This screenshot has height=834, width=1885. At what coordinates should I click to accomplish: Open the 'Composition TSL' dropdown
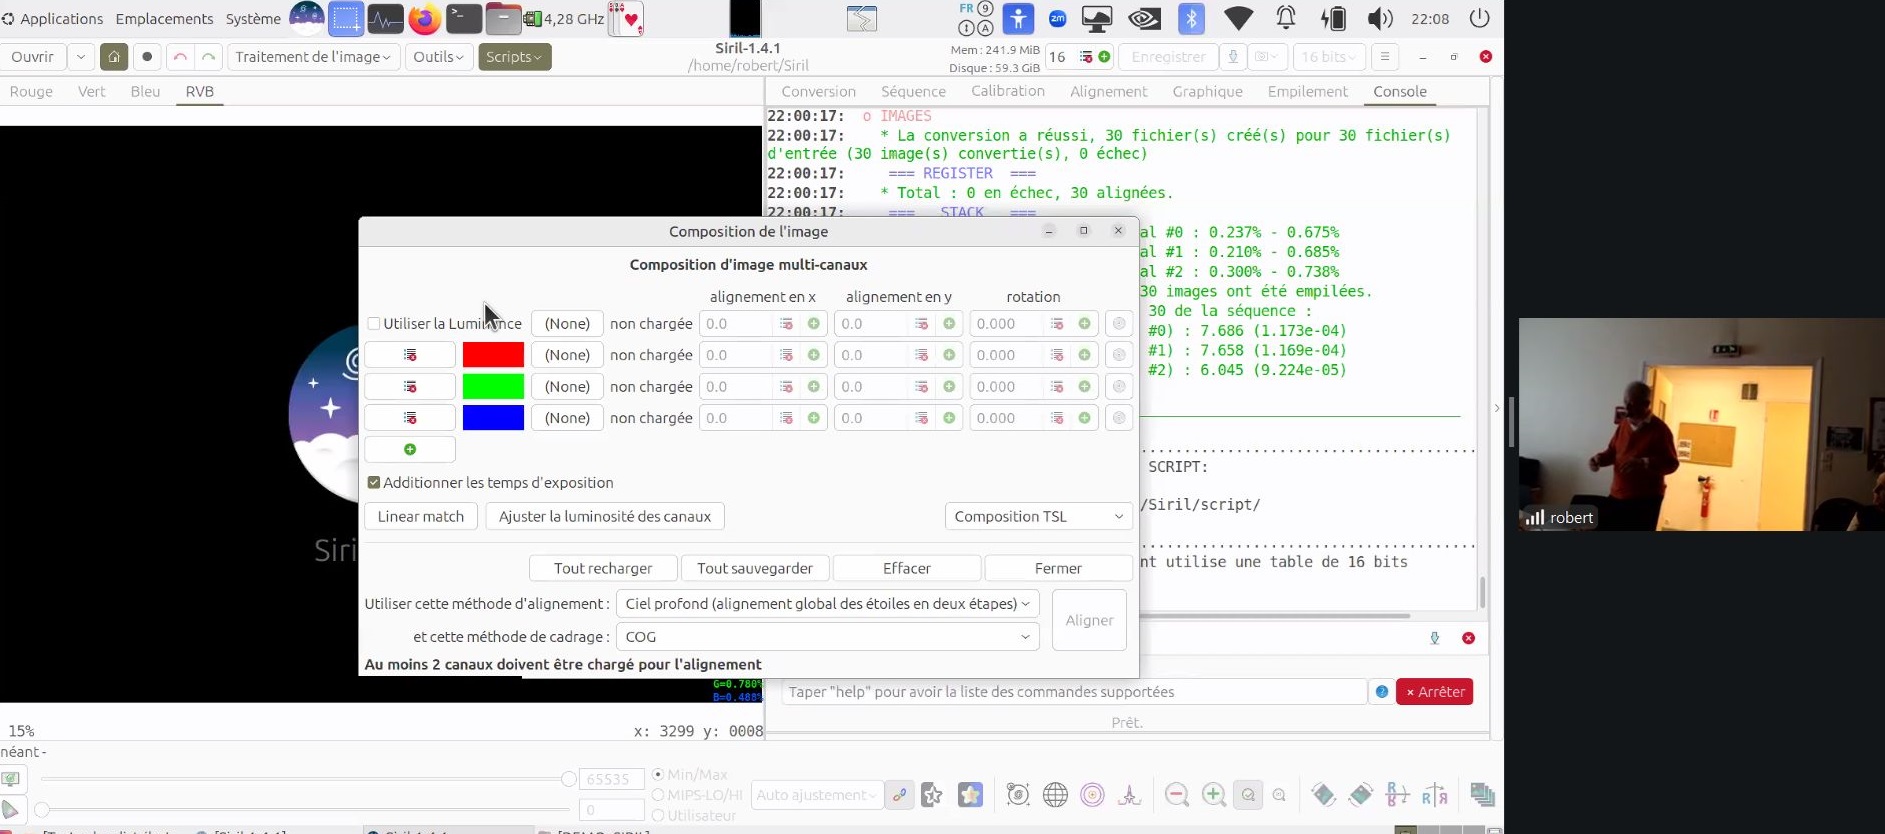1037,517
